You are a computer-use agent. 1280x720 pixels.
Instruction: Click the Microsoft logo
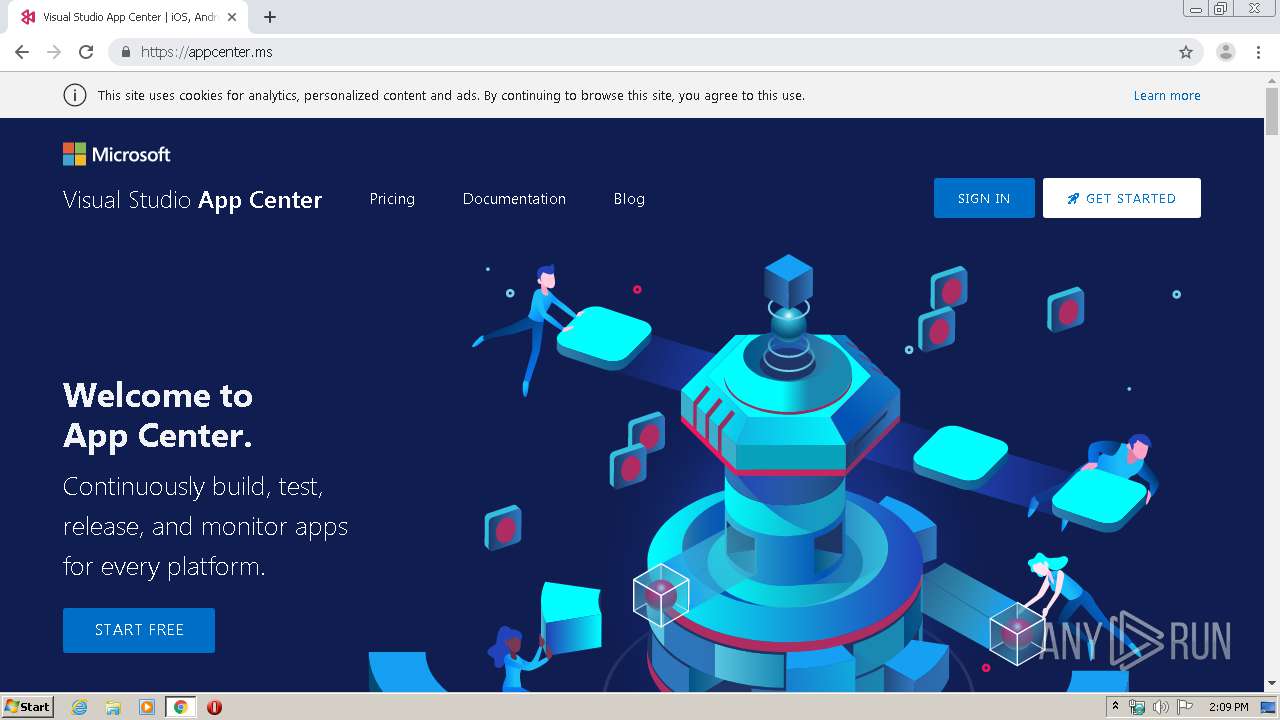point(117,154)
